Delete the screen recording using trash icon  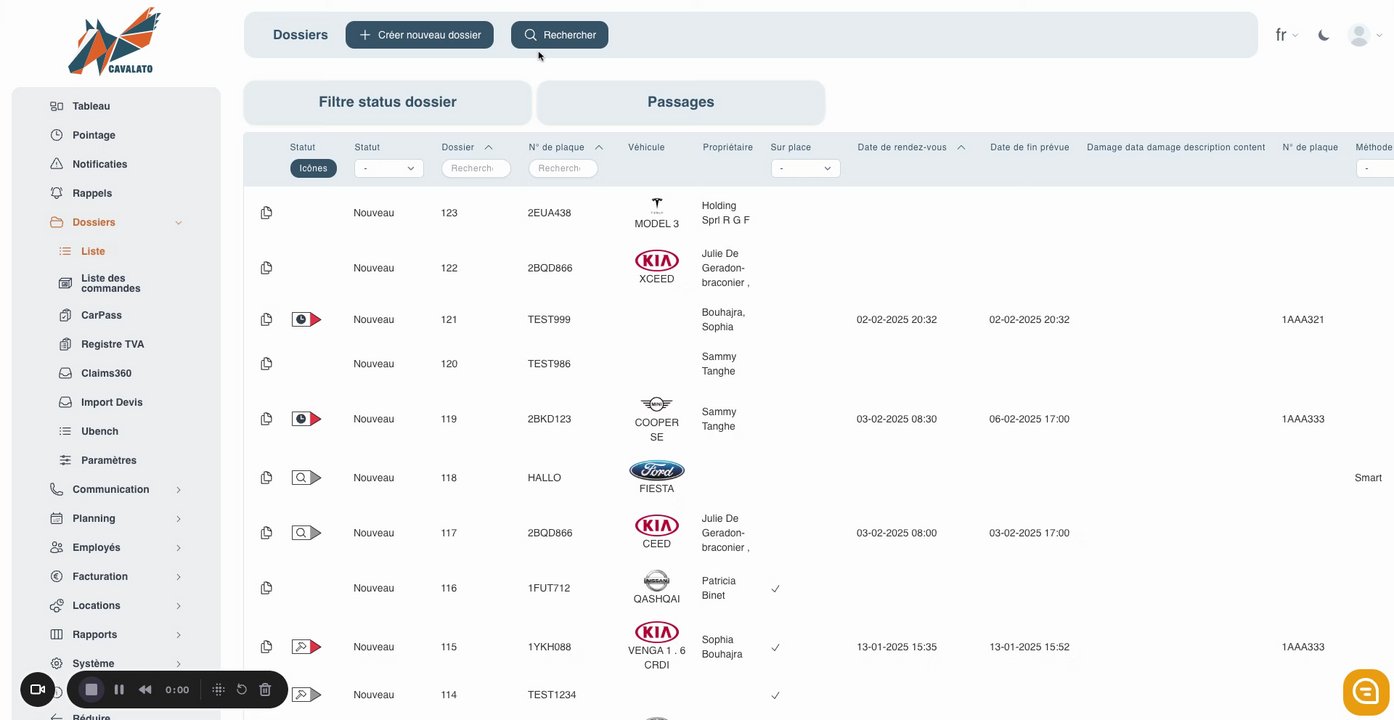pyautogui.click(x=265, y=690)
